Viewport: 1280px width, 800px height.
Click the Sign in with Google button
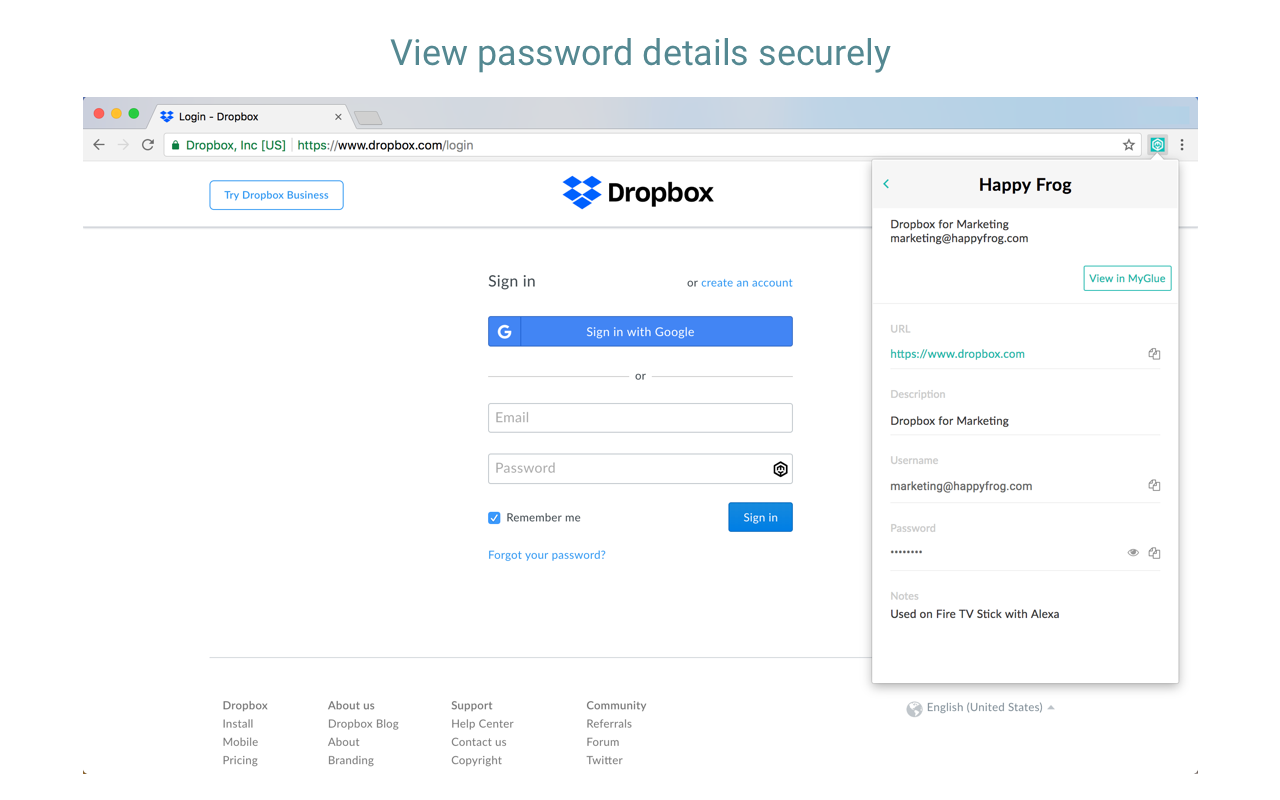pos(640,331)
